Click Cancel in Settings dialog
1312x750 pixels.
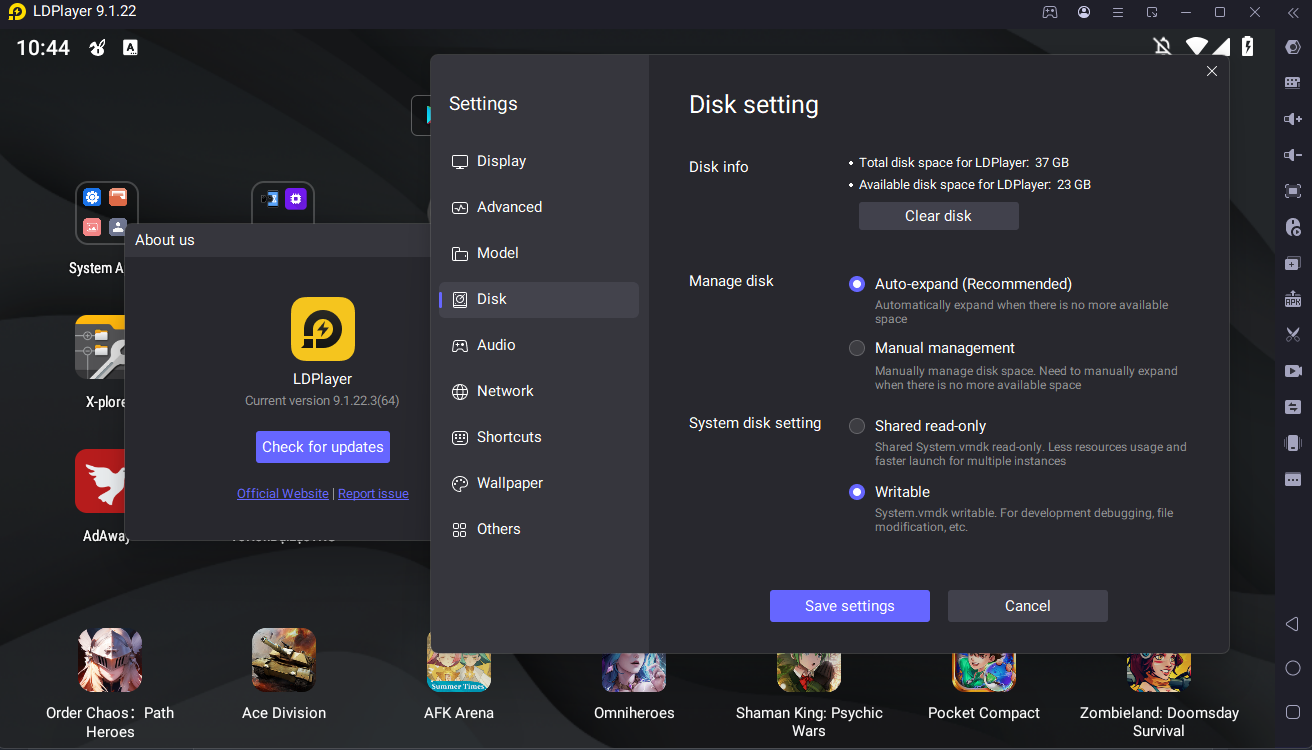1028,606
